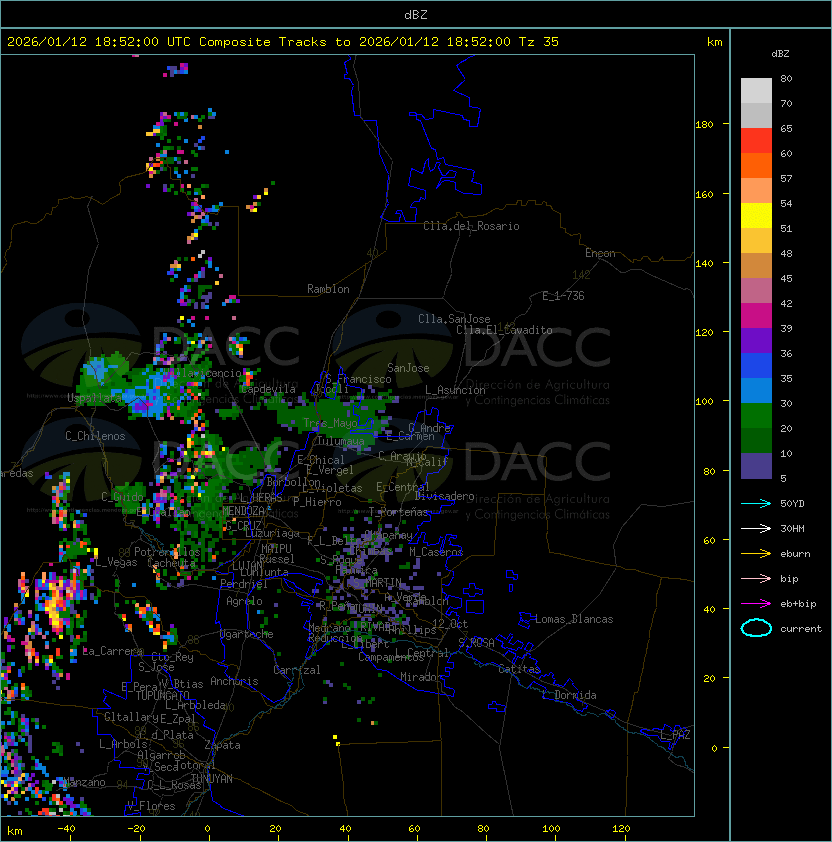832x842 pixels.
Task: Click the Lomas_Blancas label
Action: point(574,619)
